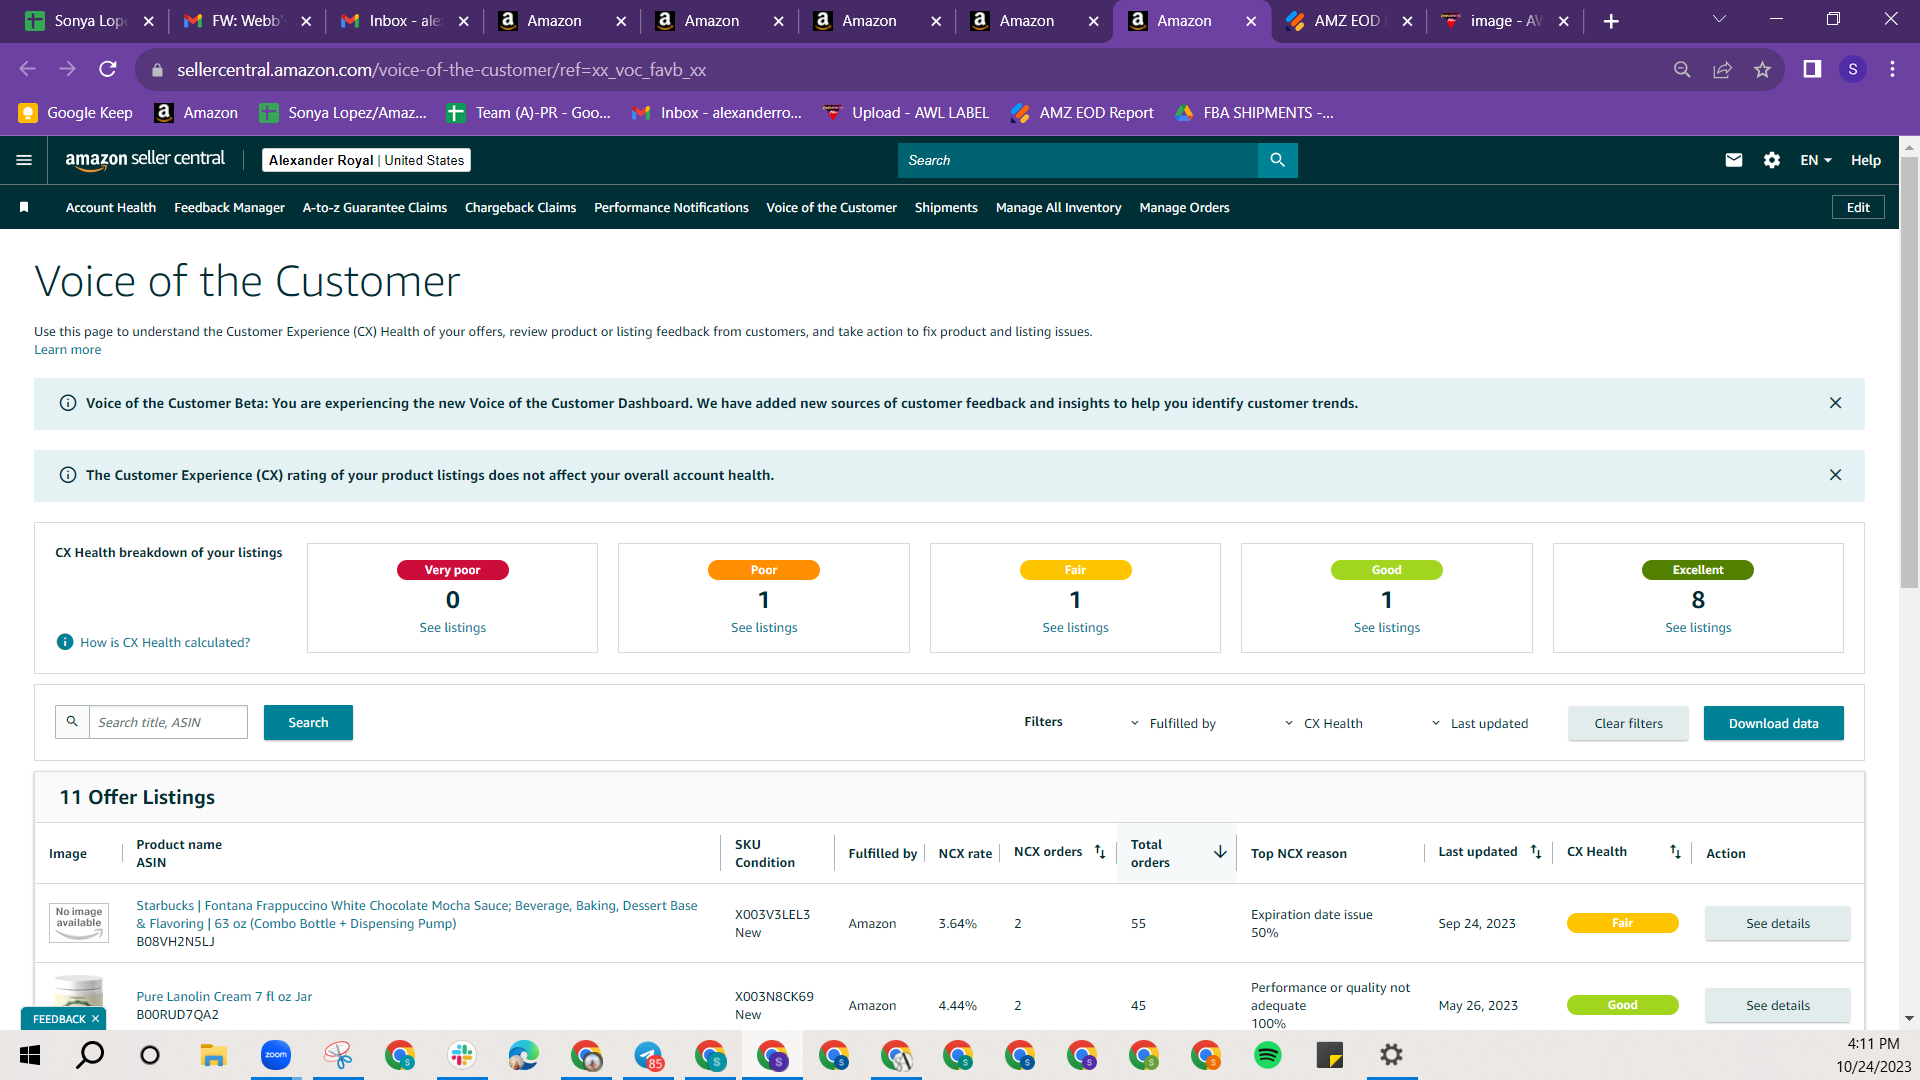
Task: Open the FBA SHIPMENTS bookmark
Action: coord(1254,113)
